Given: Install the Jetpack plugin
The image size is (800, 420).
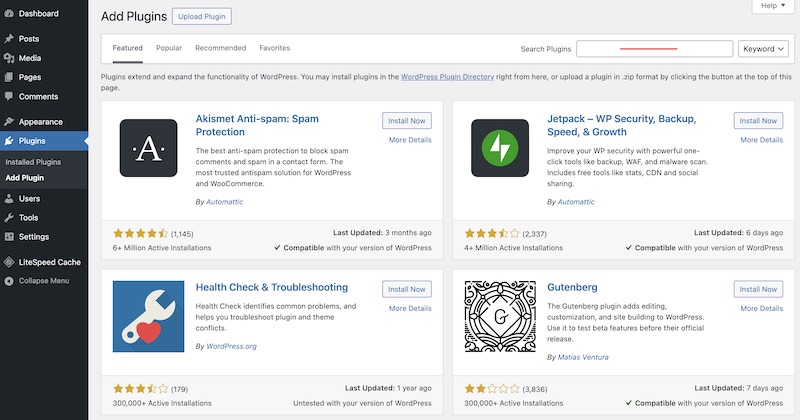Looking at the screenshot, I should (758, 121).
